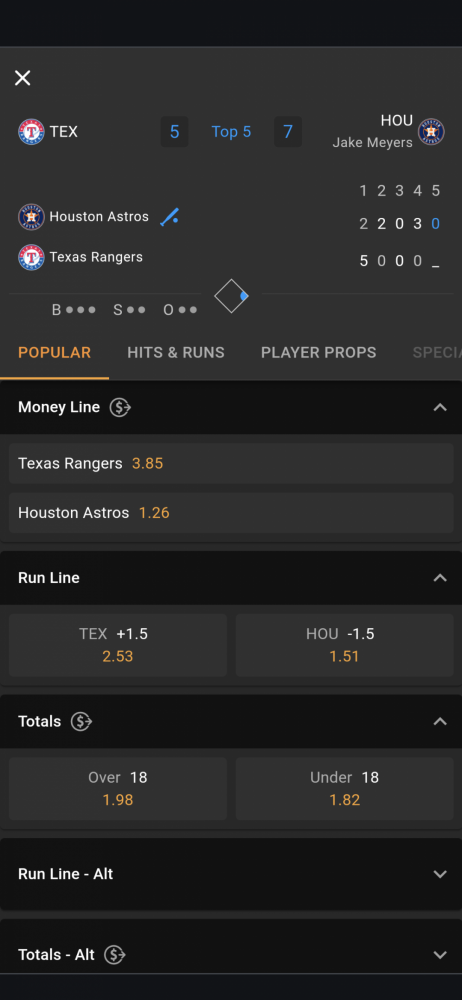Tap the Texas Rangers logo beside TEX
This screenshot has height=1000, width=462.
coord(31,132)
